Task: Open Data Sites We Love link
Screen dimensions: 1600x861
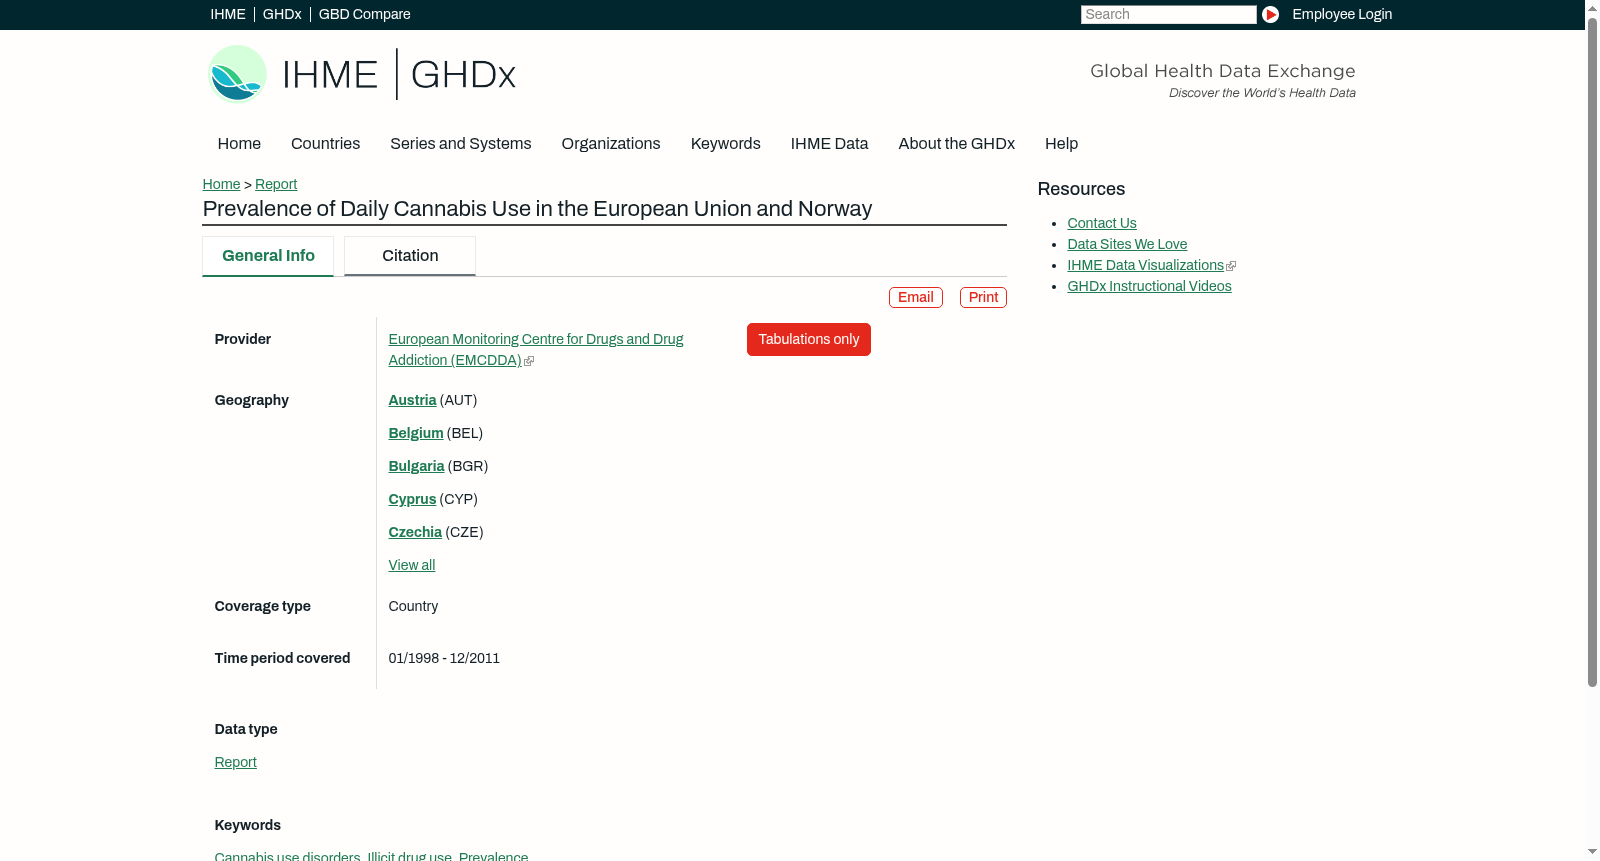Action: click(1127, 244)
